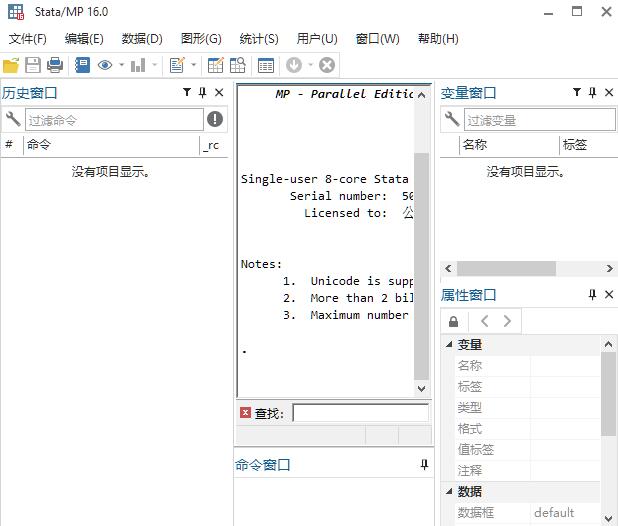The height and width of the screenshot is (526, 618).
Task: Open the 图形(G) menu
Action: [x=201, y=39]
